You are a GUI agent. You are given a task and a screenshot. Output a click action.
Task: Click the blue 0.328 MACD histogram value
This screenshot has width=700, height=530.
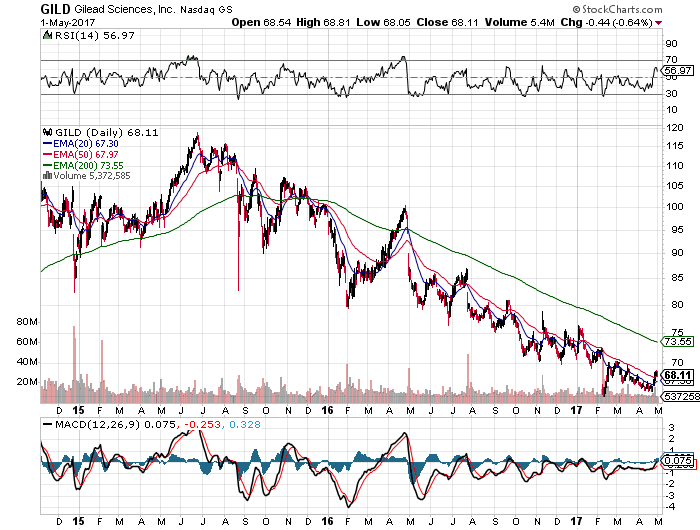coord(245,424)
